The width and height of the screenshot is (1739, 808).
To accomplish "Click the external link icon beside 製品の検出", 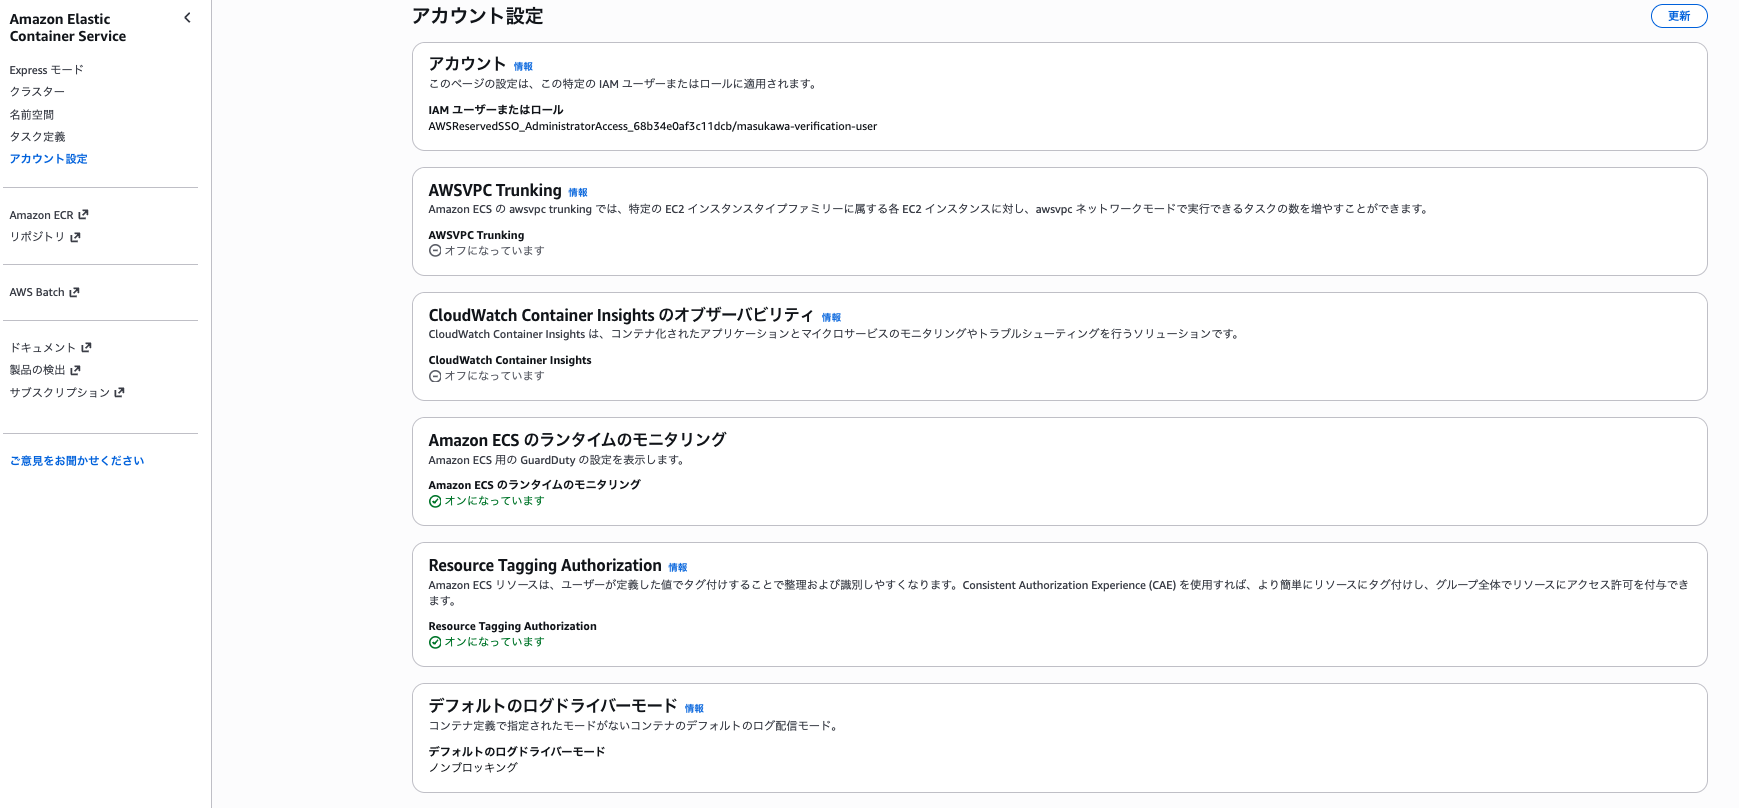I will click(76, 369).
